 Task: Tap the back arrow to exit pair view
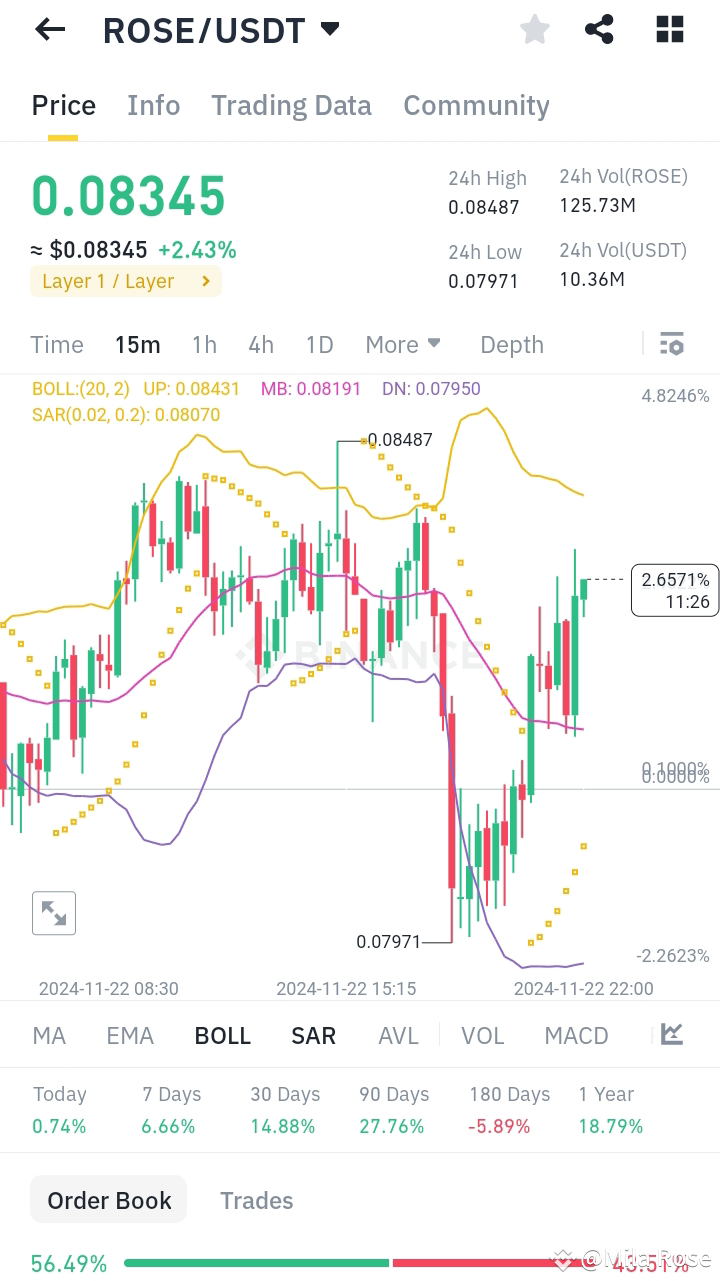(49, 29)
